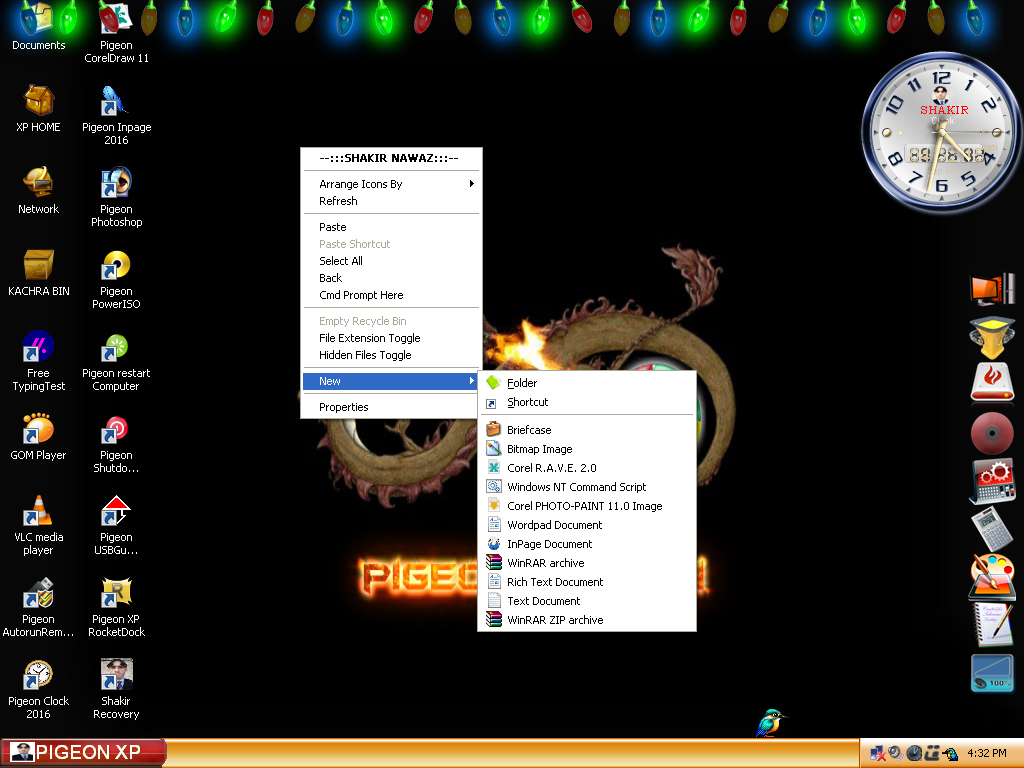
Task: Create a new Shortcut from submenu
Action: click(x=587, y=402)
